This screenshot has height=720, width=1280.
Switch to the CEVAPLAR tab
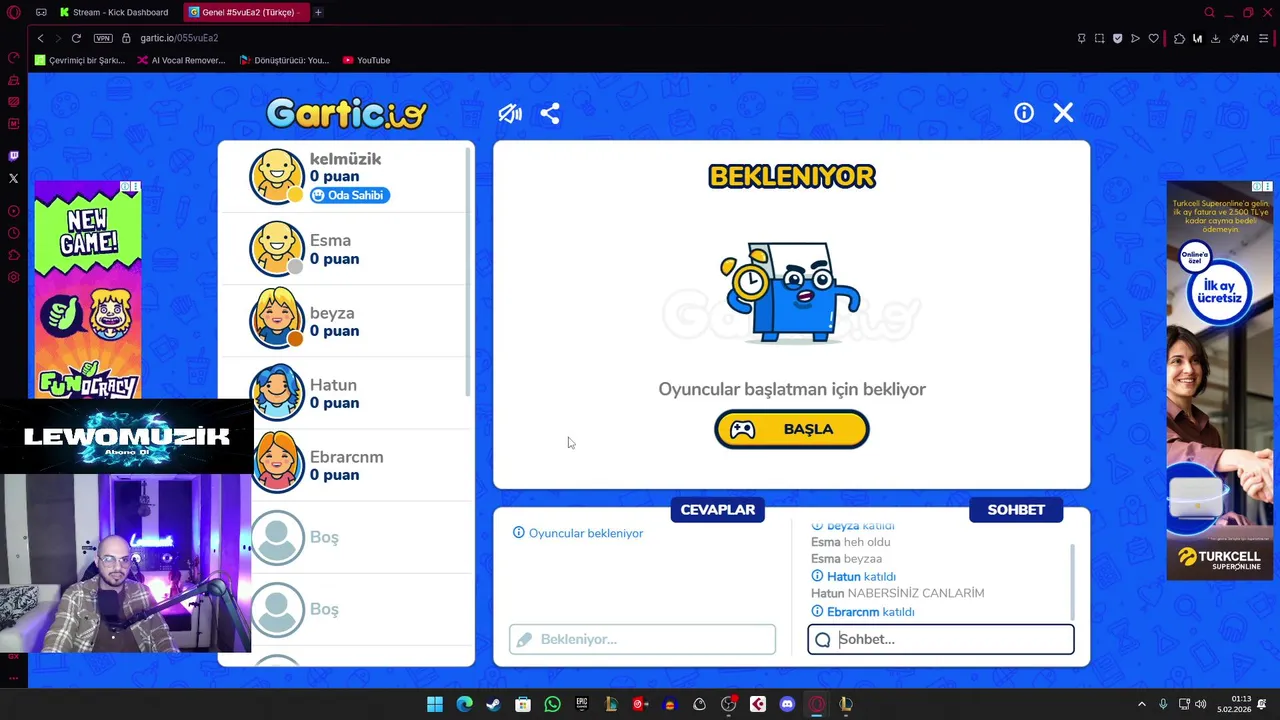tap(718, 510)
